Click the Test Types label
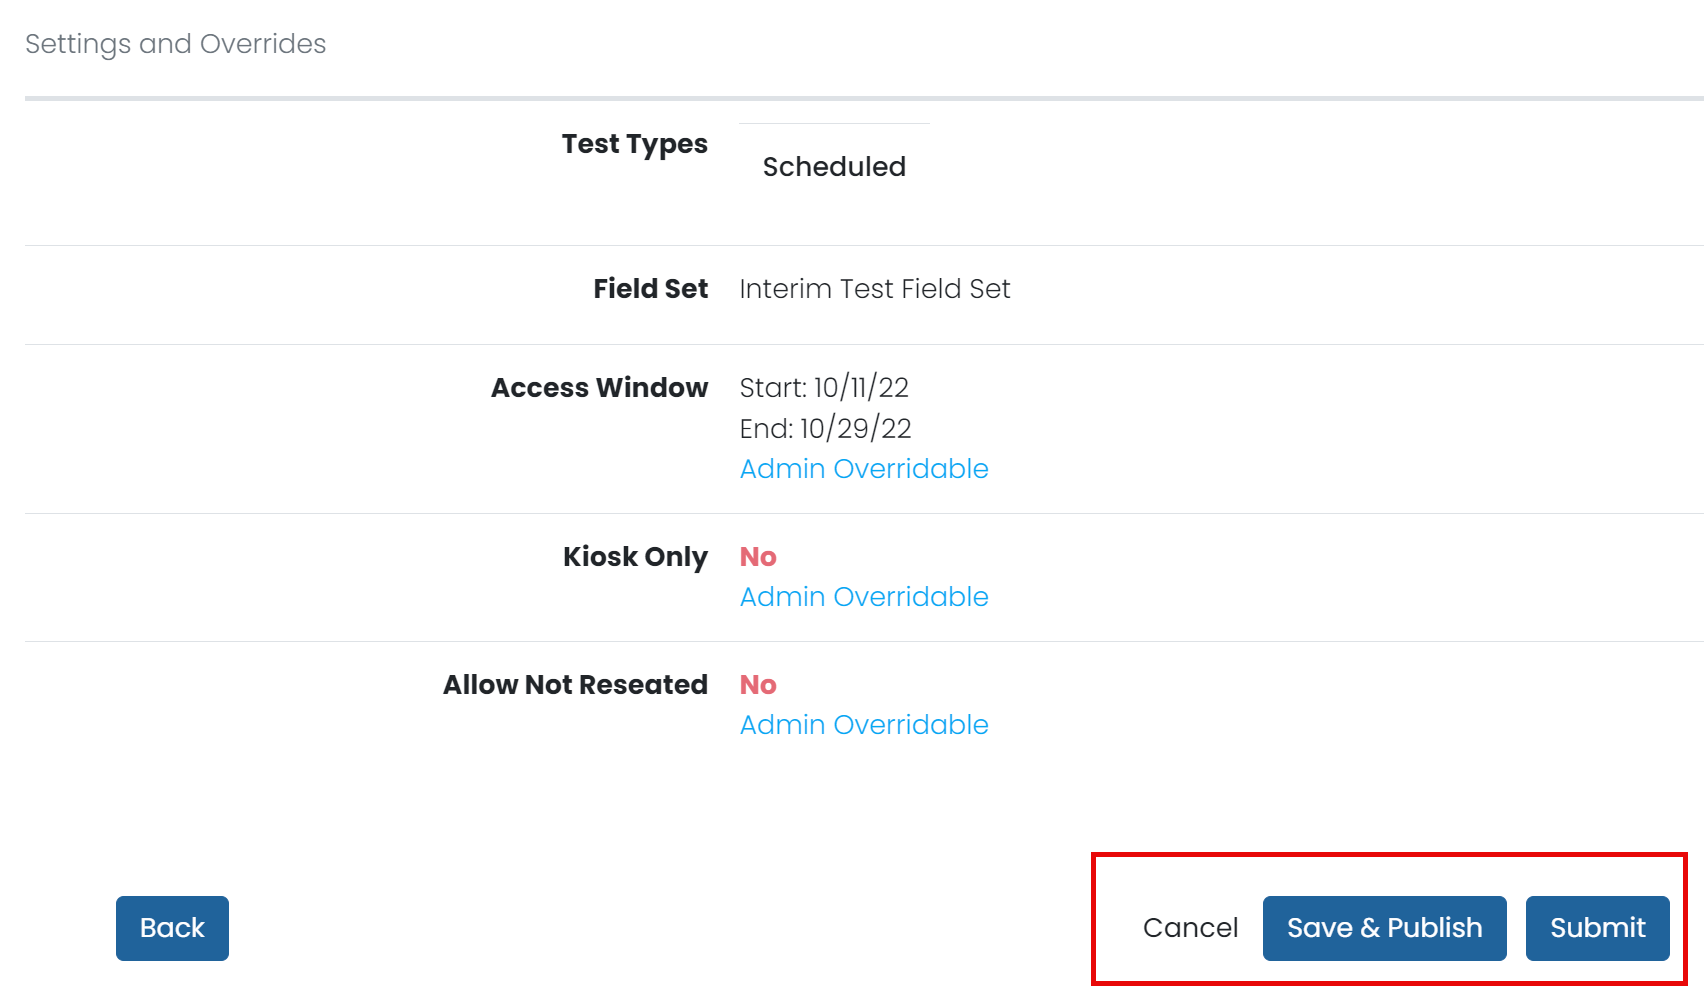The height and width of the screenshot is (1000, 1704). coord(634,144)
